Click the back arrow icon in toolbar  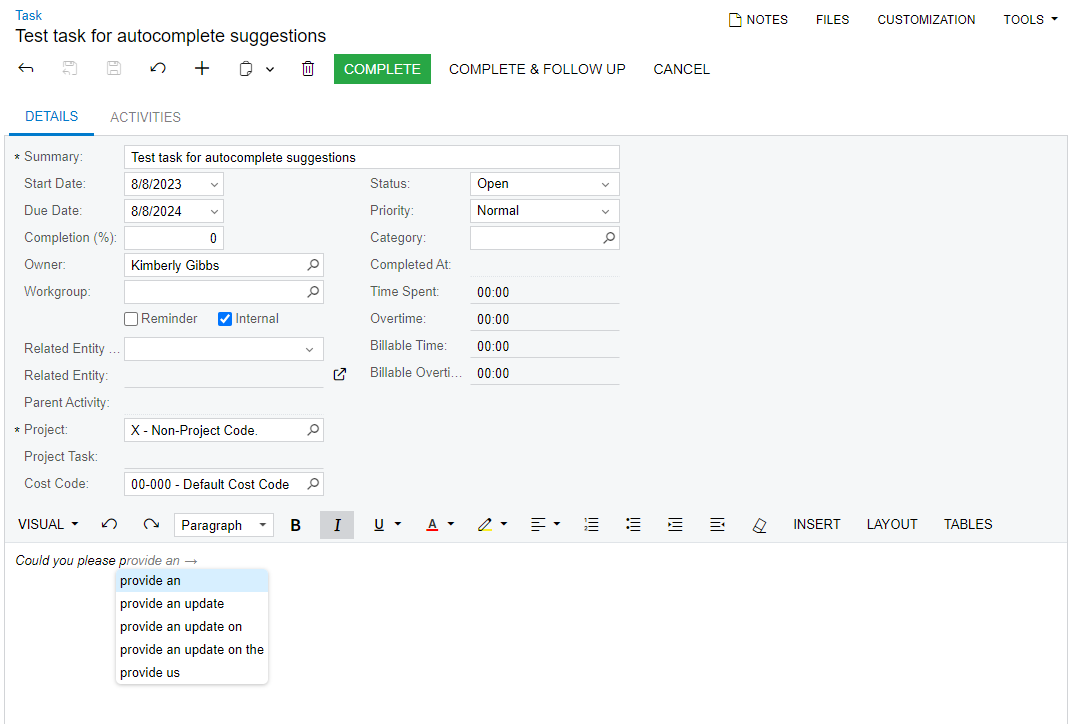26,69
